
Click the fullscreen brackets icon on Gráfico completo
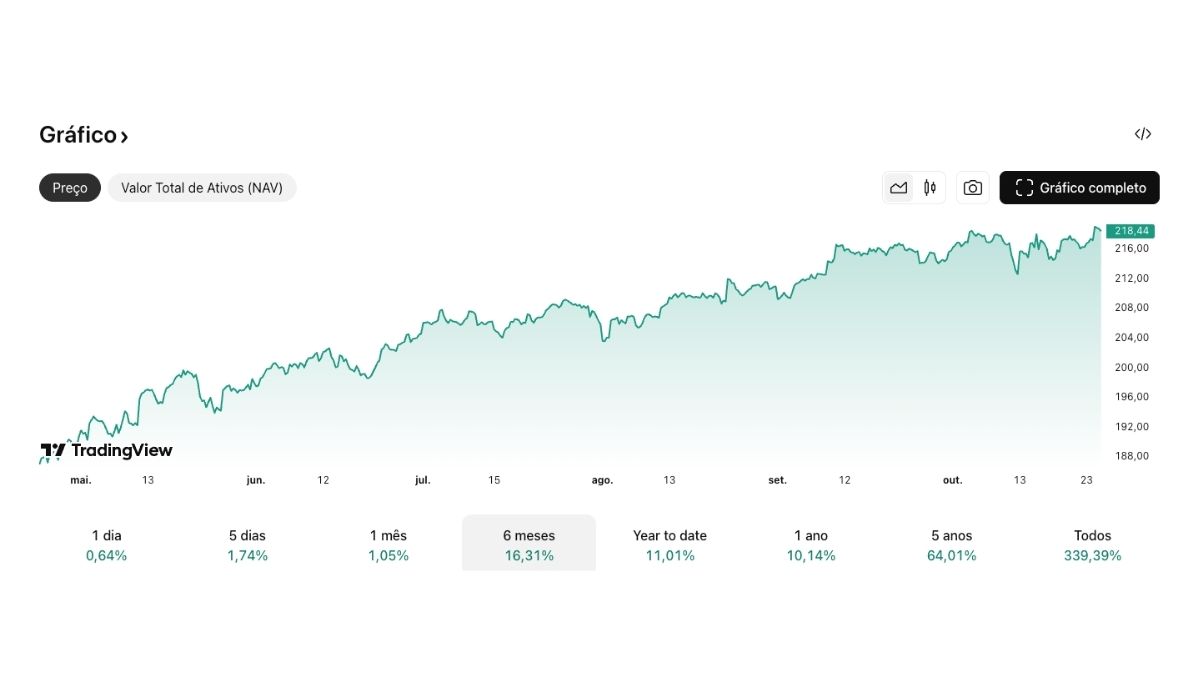[x=1023, y=187]
